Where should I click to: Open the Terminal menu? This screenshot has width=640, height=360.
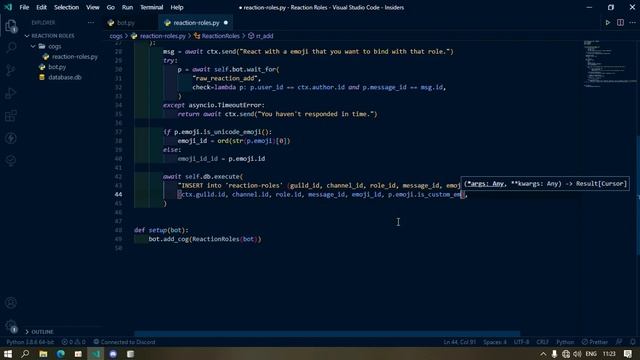click(151, 7)
